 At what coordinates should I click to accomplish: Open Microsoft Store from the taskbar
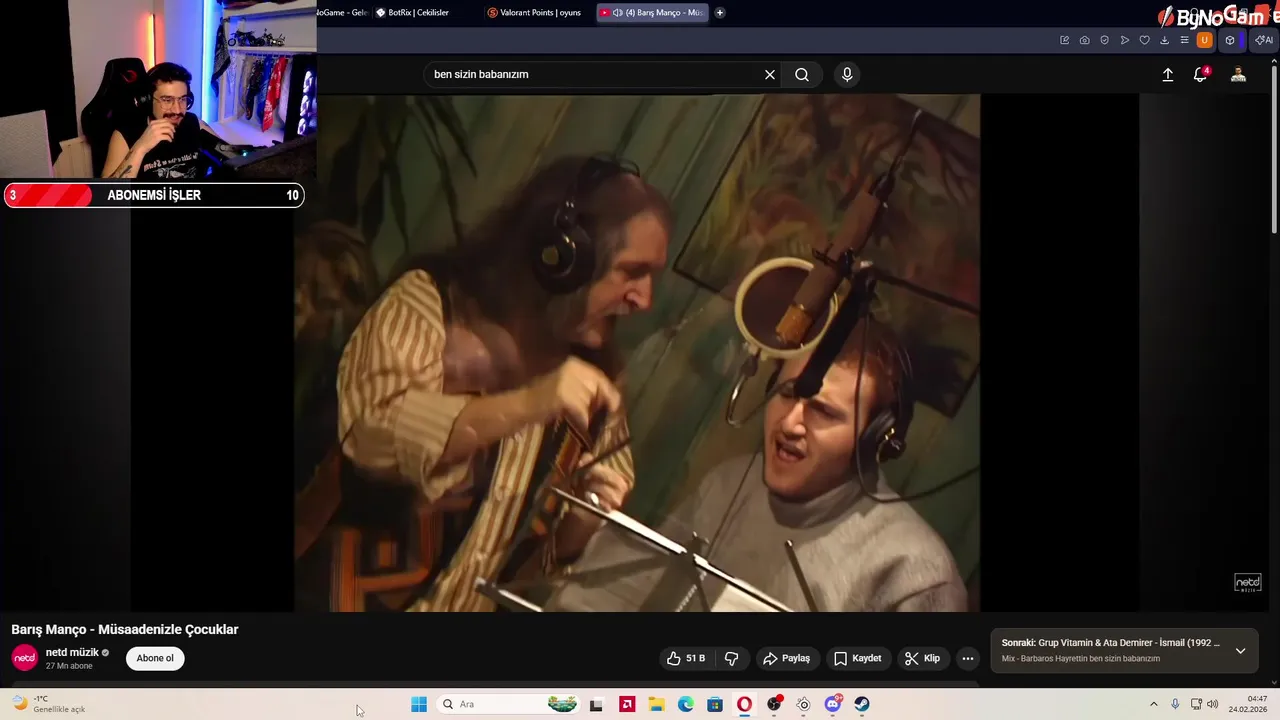pyautogui.click(x=715, y=704)
